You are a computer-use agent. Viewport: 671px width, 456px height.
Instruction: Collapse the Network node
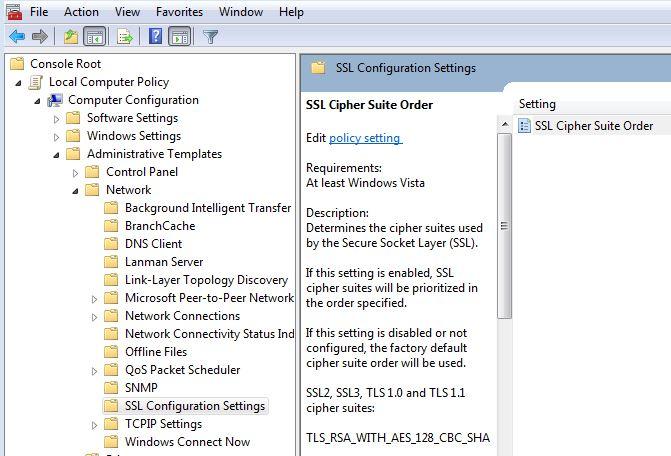(x=75, y=191)
